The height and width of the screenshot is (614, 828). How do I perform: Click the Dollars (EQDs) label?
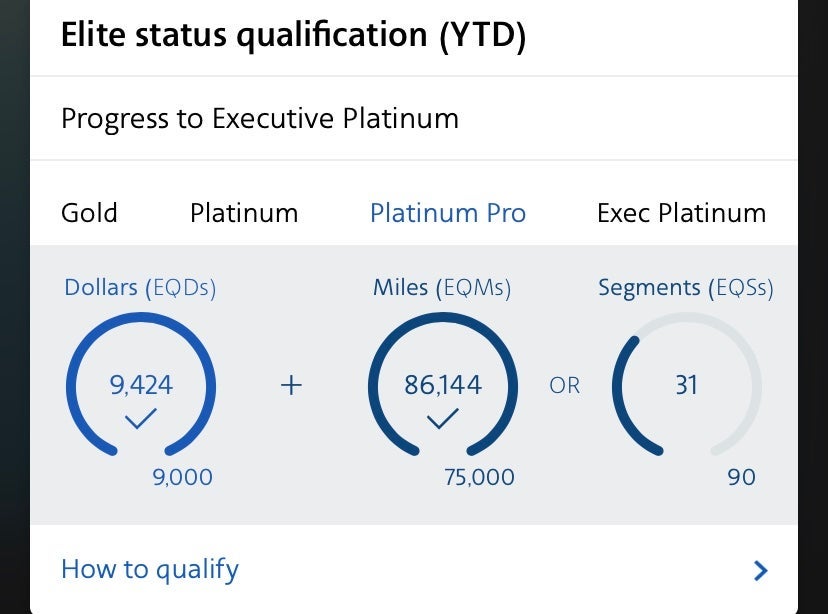(x=140, y=288)
